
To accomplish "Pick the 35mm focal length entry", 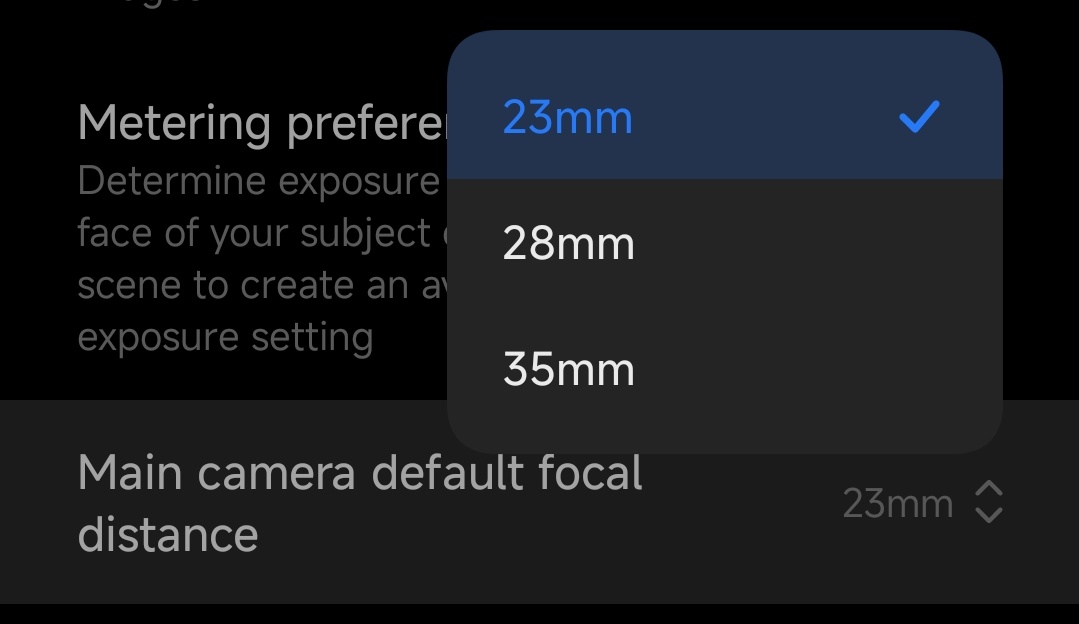I will click(x=567, y=368).
